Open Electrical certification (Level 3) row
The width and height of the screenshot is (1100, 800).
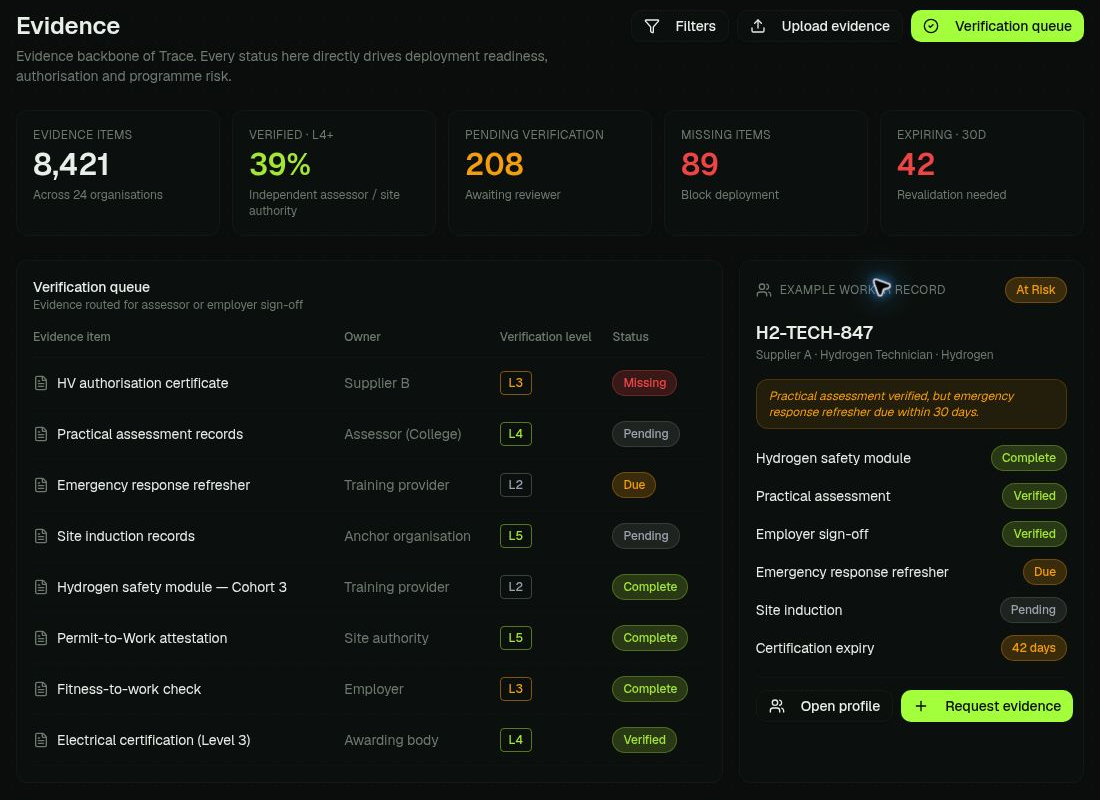pos(369,740)
